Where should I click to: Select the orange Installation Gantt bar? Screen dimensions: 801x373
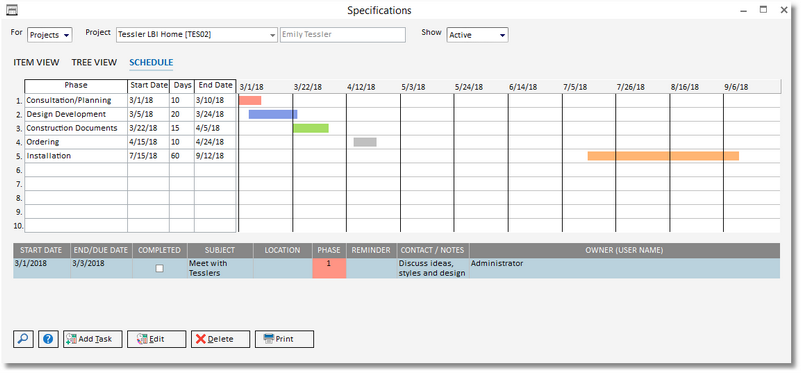(663, 156)
